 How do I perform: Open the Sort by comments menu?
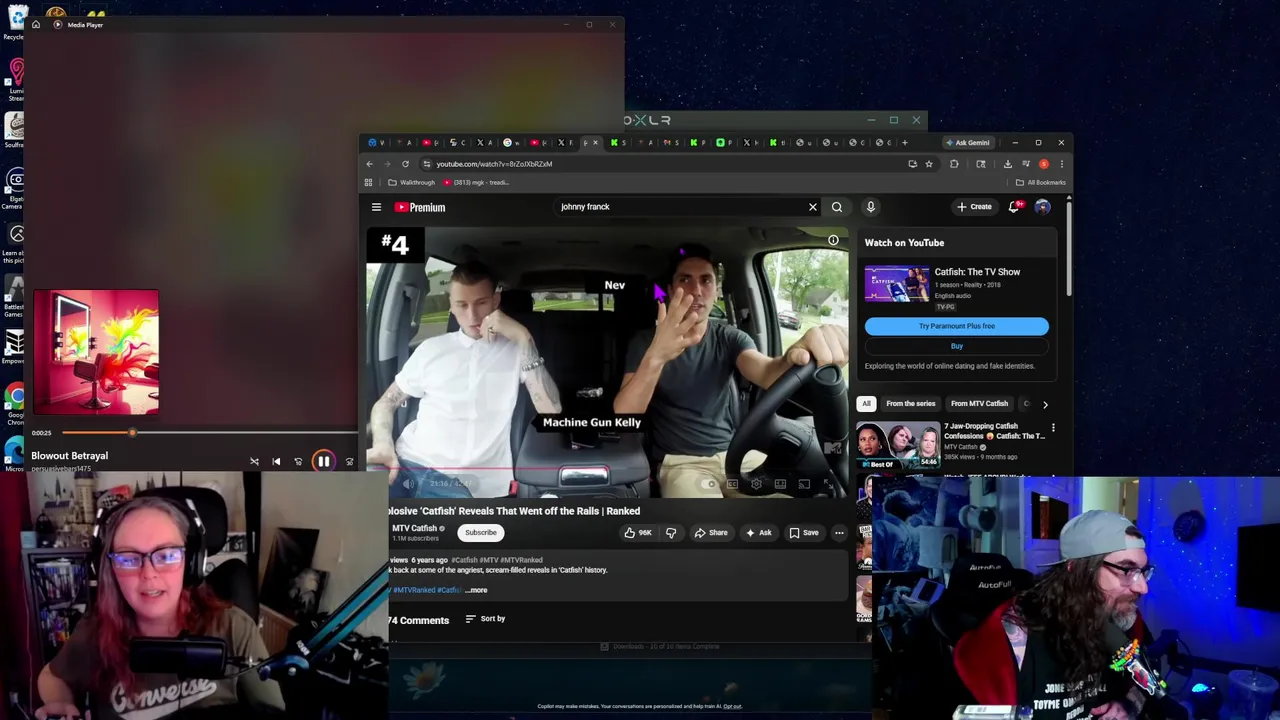[x=486, y=619]
